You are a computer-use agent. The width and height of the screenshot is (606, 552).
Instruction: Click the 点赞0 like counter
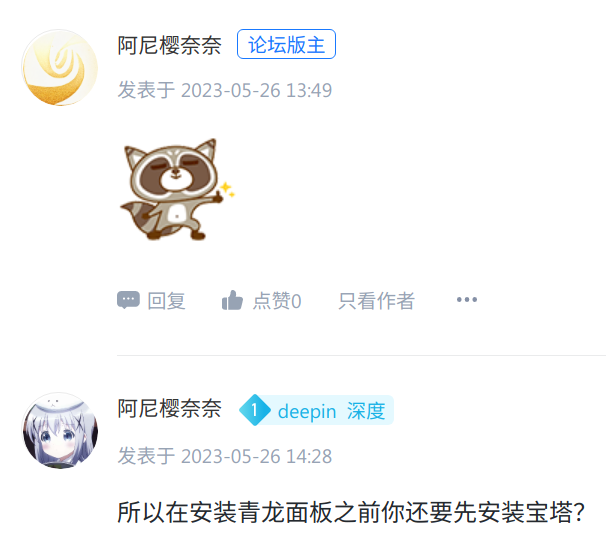(x=277, y=301)
